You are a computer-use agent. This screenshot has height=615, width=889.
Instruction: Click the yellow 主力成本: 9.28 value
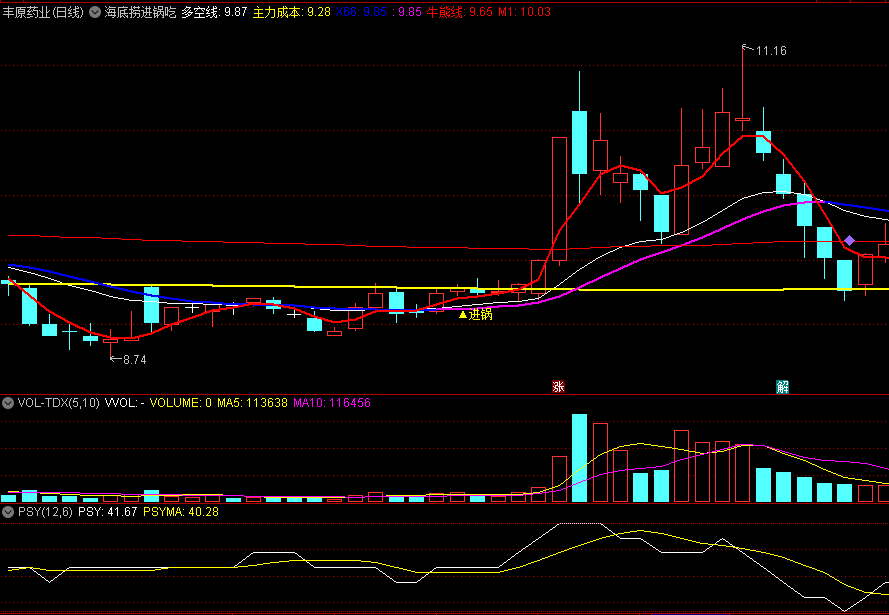click(x=291, y=12)
